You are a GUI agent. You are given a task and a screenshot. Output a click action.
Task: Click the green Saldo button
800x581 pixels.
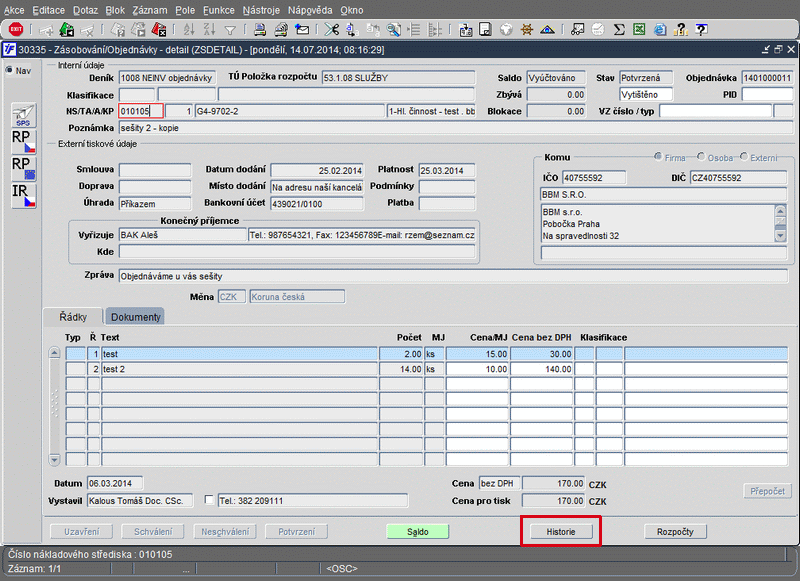click(417, 532)
